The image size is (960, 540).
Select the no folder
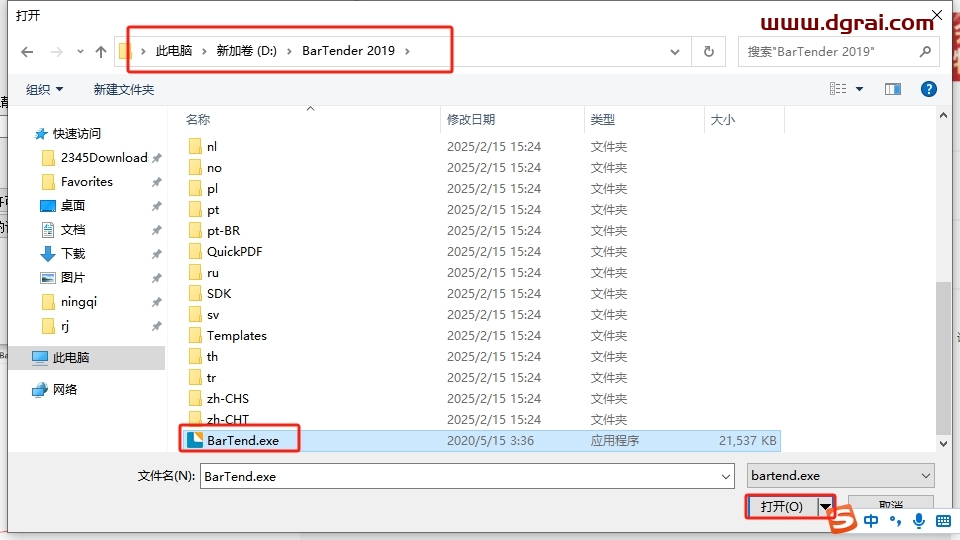click(214, 168)
